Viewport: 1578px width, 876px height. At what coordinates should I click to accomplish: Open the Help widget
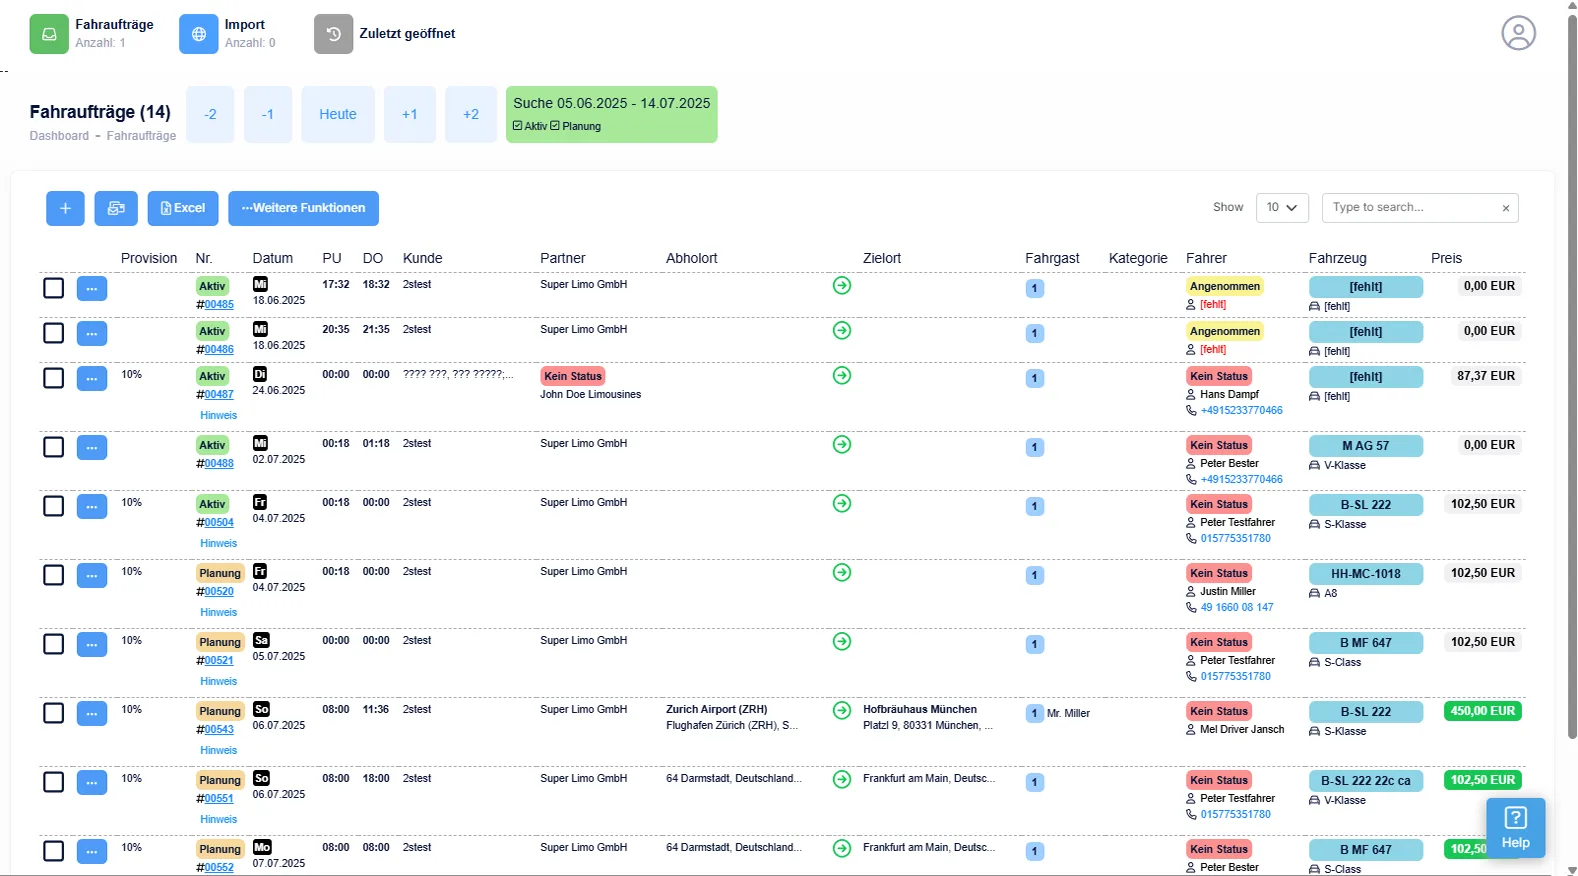point(1515,827)
